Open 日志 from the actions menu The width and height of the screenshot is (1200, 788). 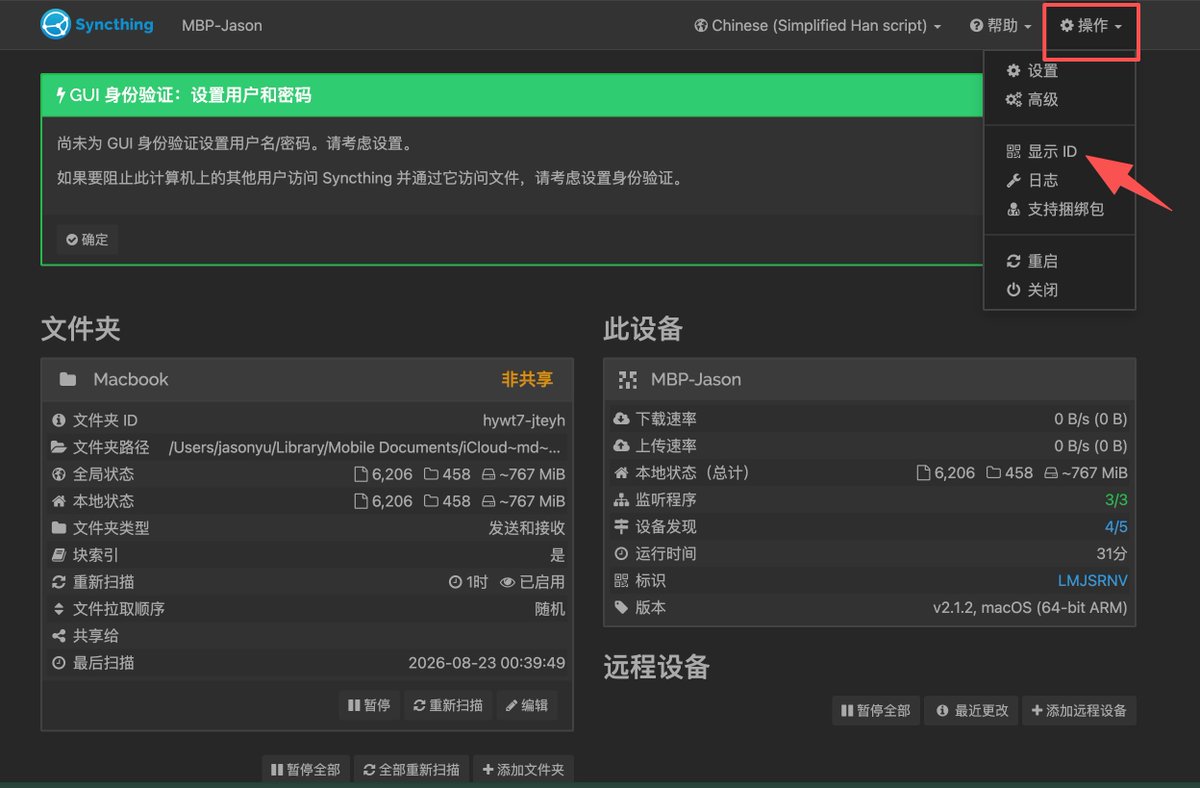[1060, 181]
